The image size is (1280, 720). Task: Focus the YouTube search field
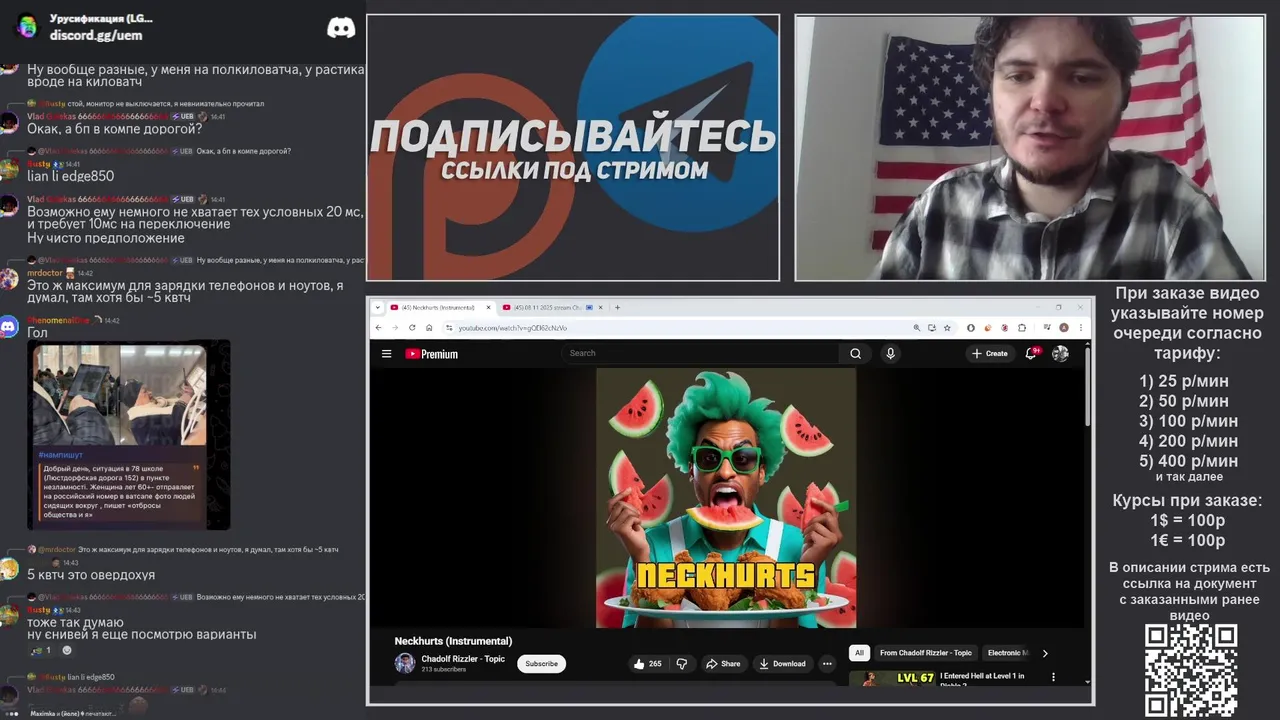(700, 353)
